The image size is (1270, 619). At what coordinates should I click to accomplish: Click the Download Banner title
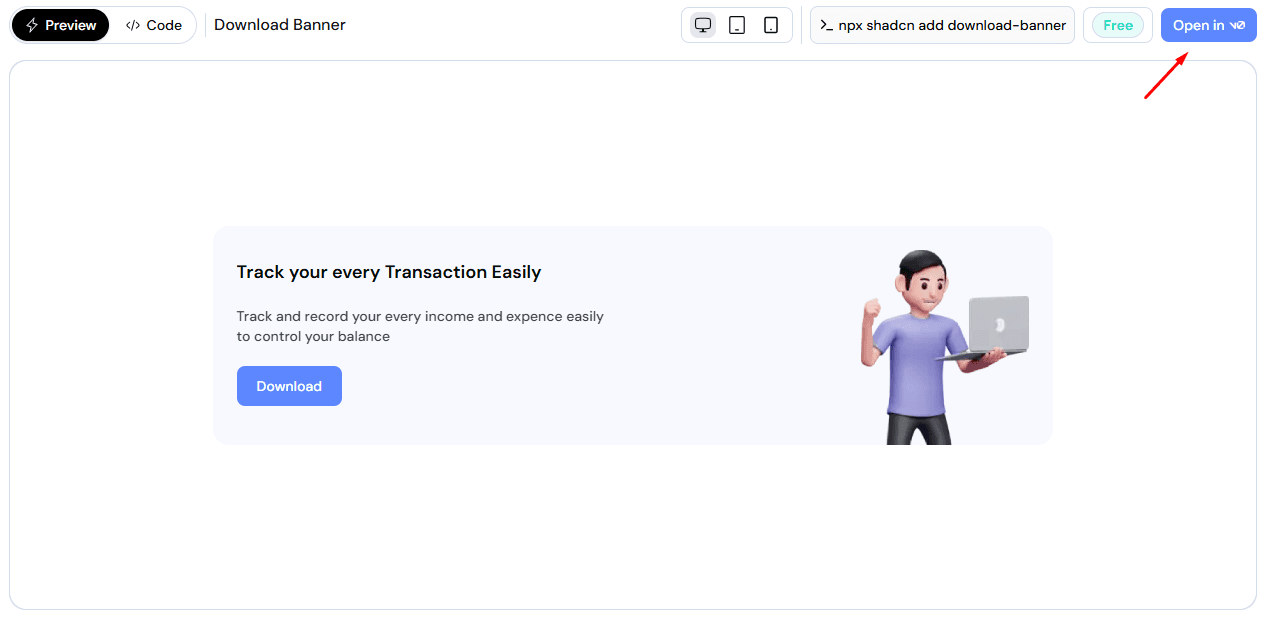280,25
